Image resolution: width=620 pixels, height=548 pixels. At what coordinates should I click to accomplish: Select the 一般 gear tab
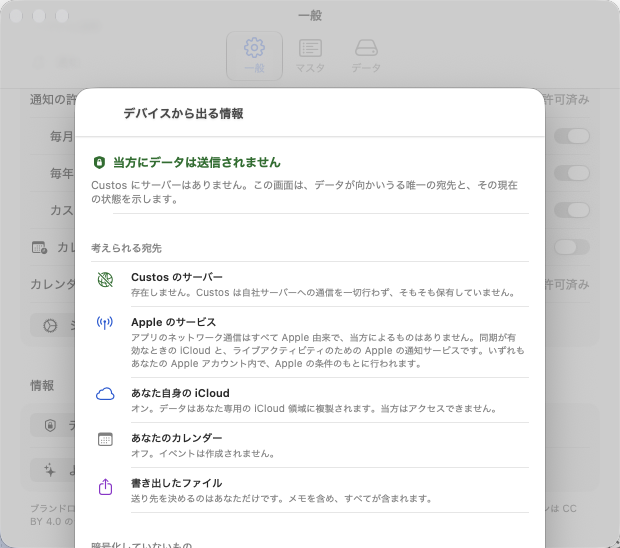coord(254,56)
